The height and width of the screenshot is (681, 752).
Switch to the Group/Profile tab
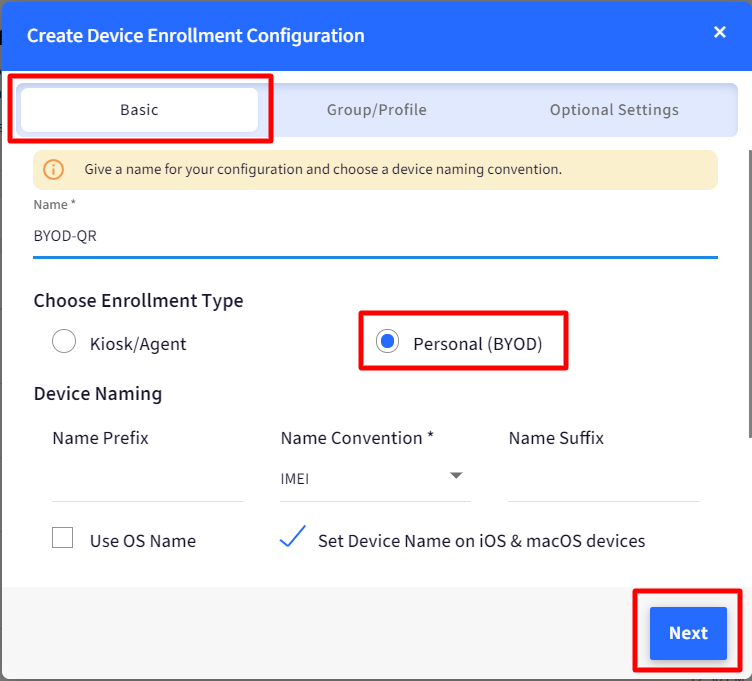coord(376,110)
